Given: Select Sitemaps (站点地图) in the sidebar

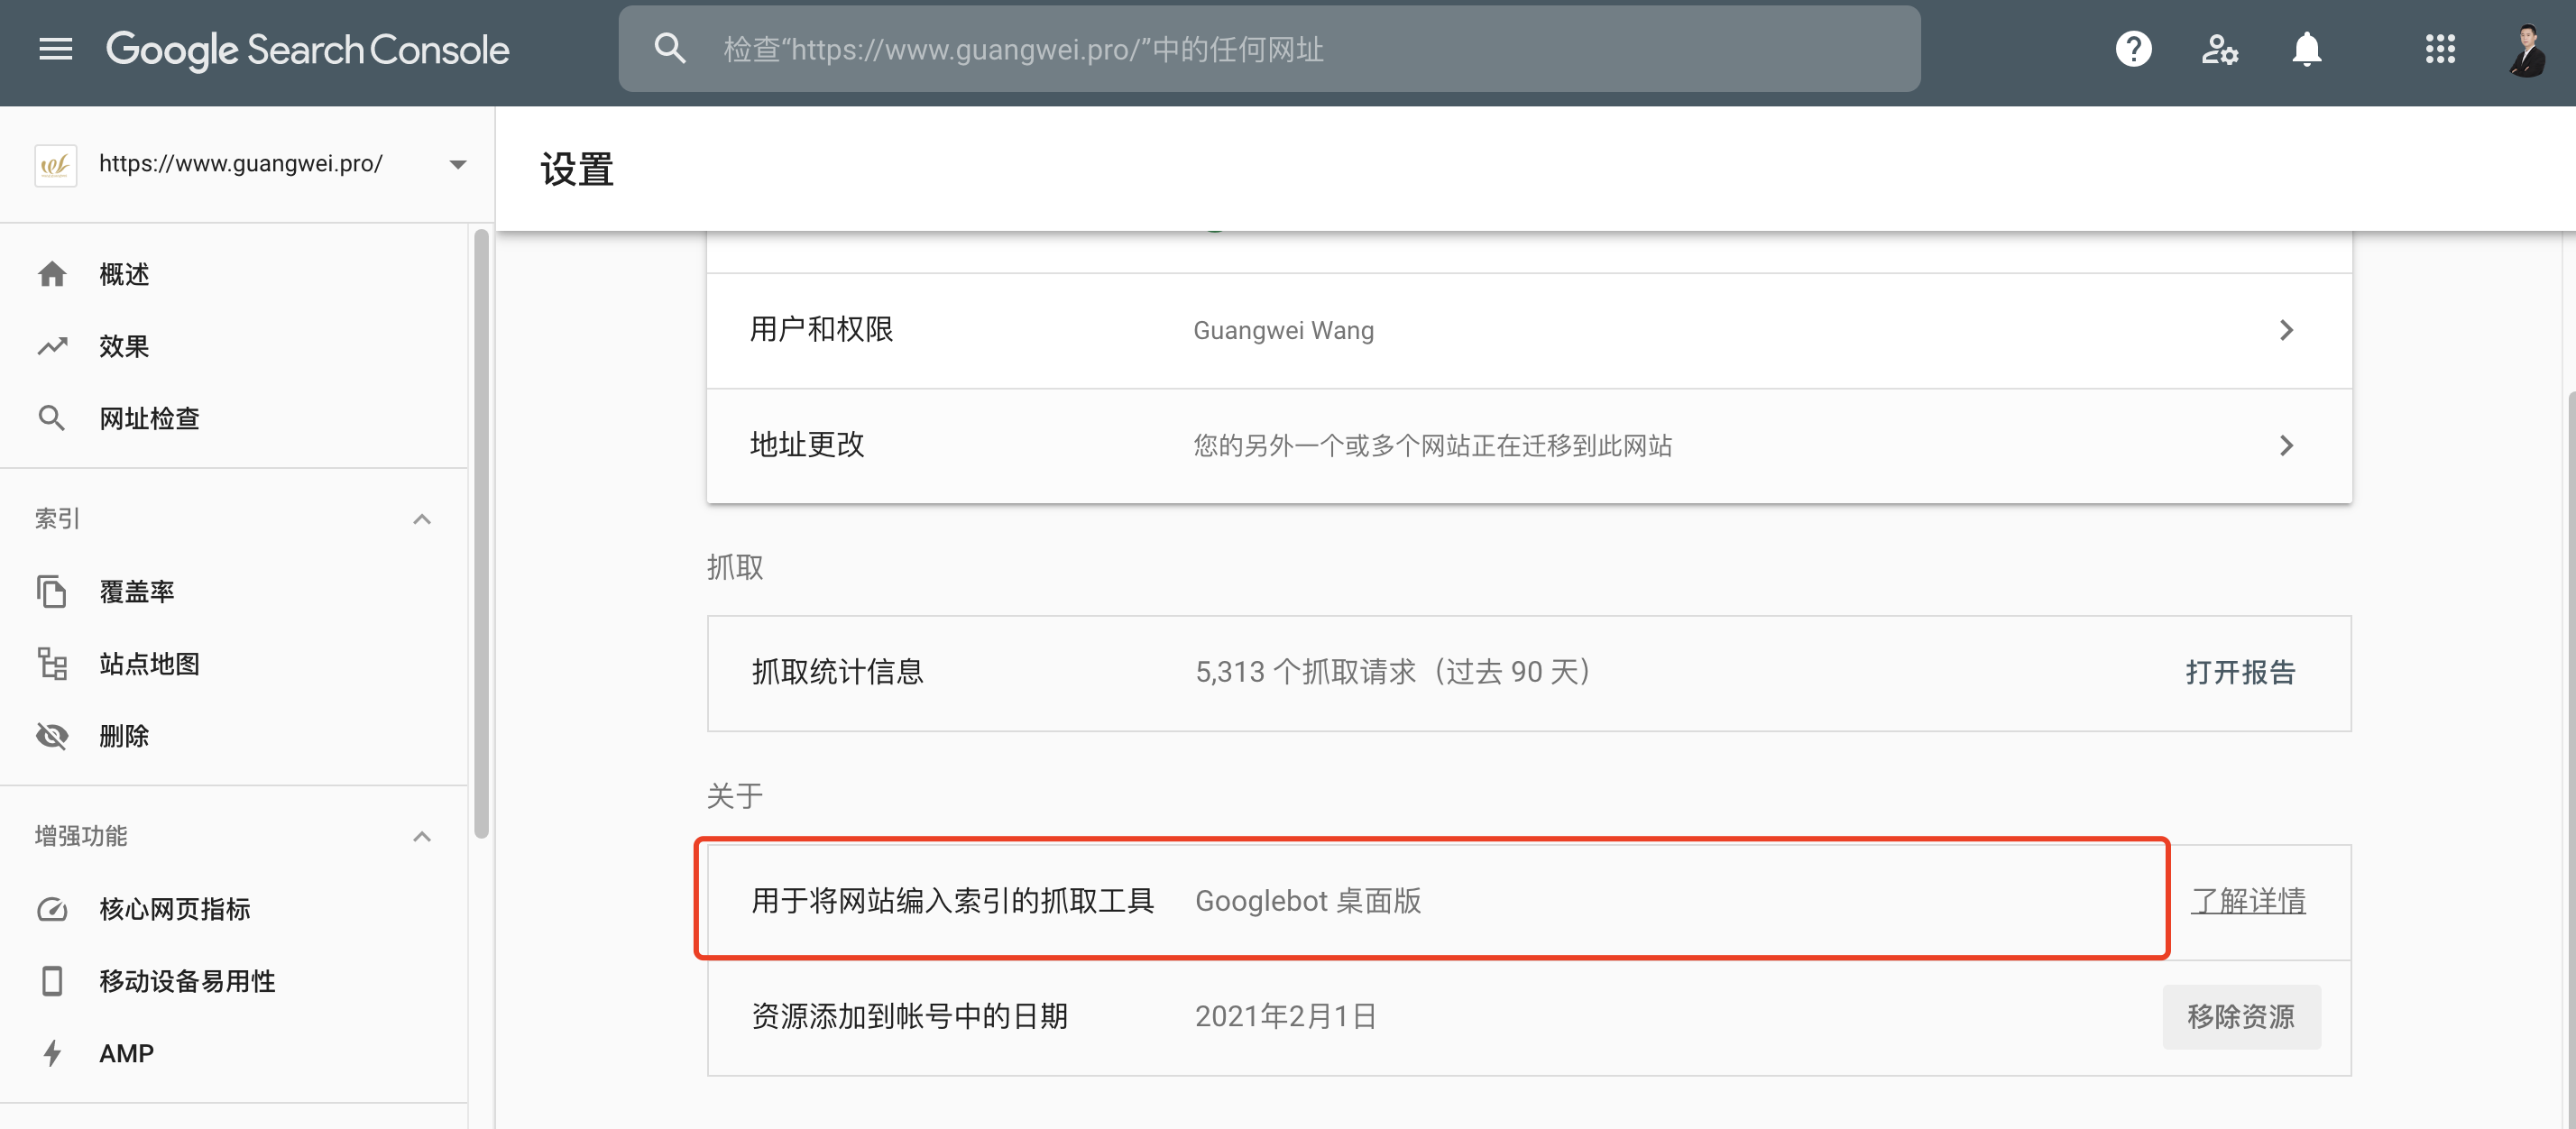Looking at the screenshot, I should click(149, 664).
